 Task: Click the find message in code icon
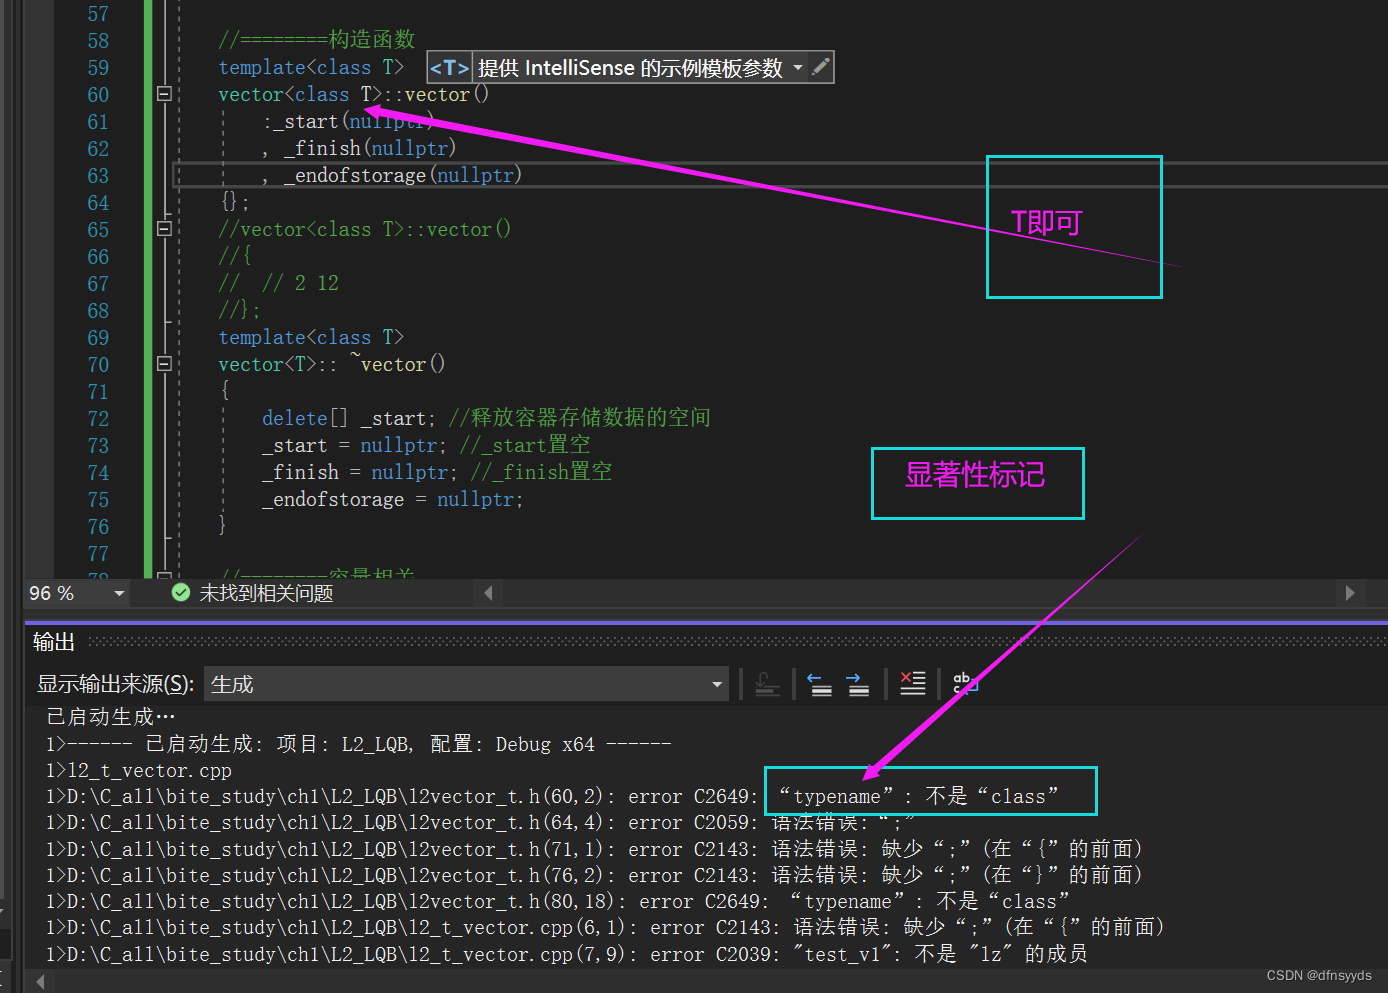click(x=768, y=684)
